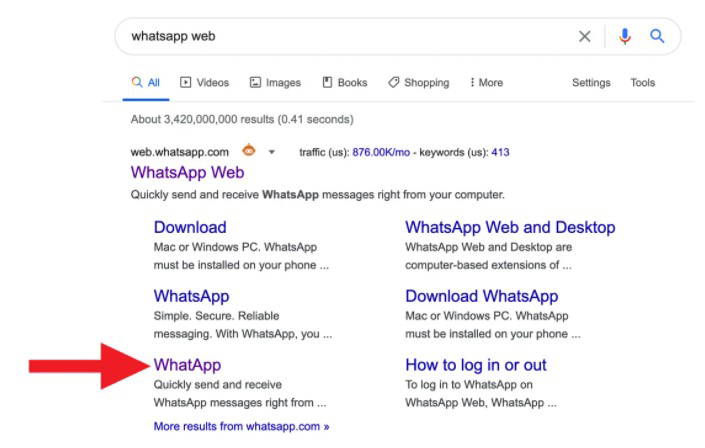Viewport: 705px width, 448px height.
Task: Clear the search box with X icon
Action: (585, 37)
